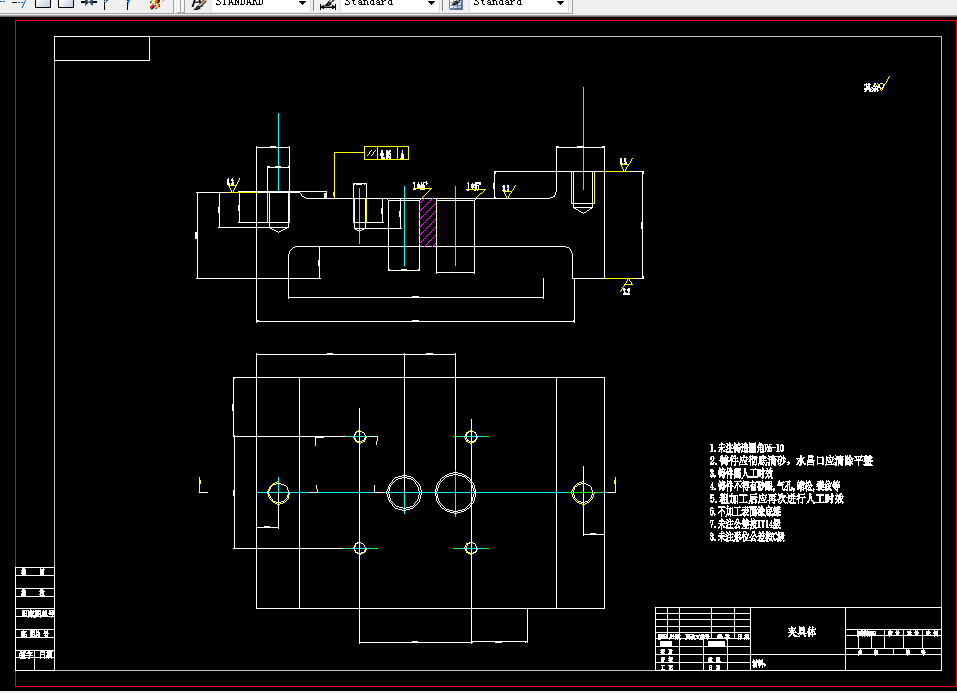Open the STANDARD text style dropdown

click(302, 4)
